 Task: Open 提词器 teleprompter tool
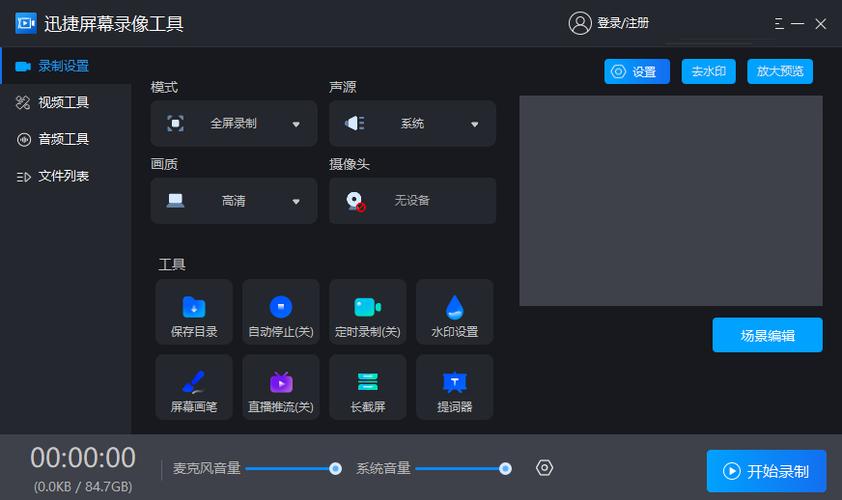tap(455, 387)
